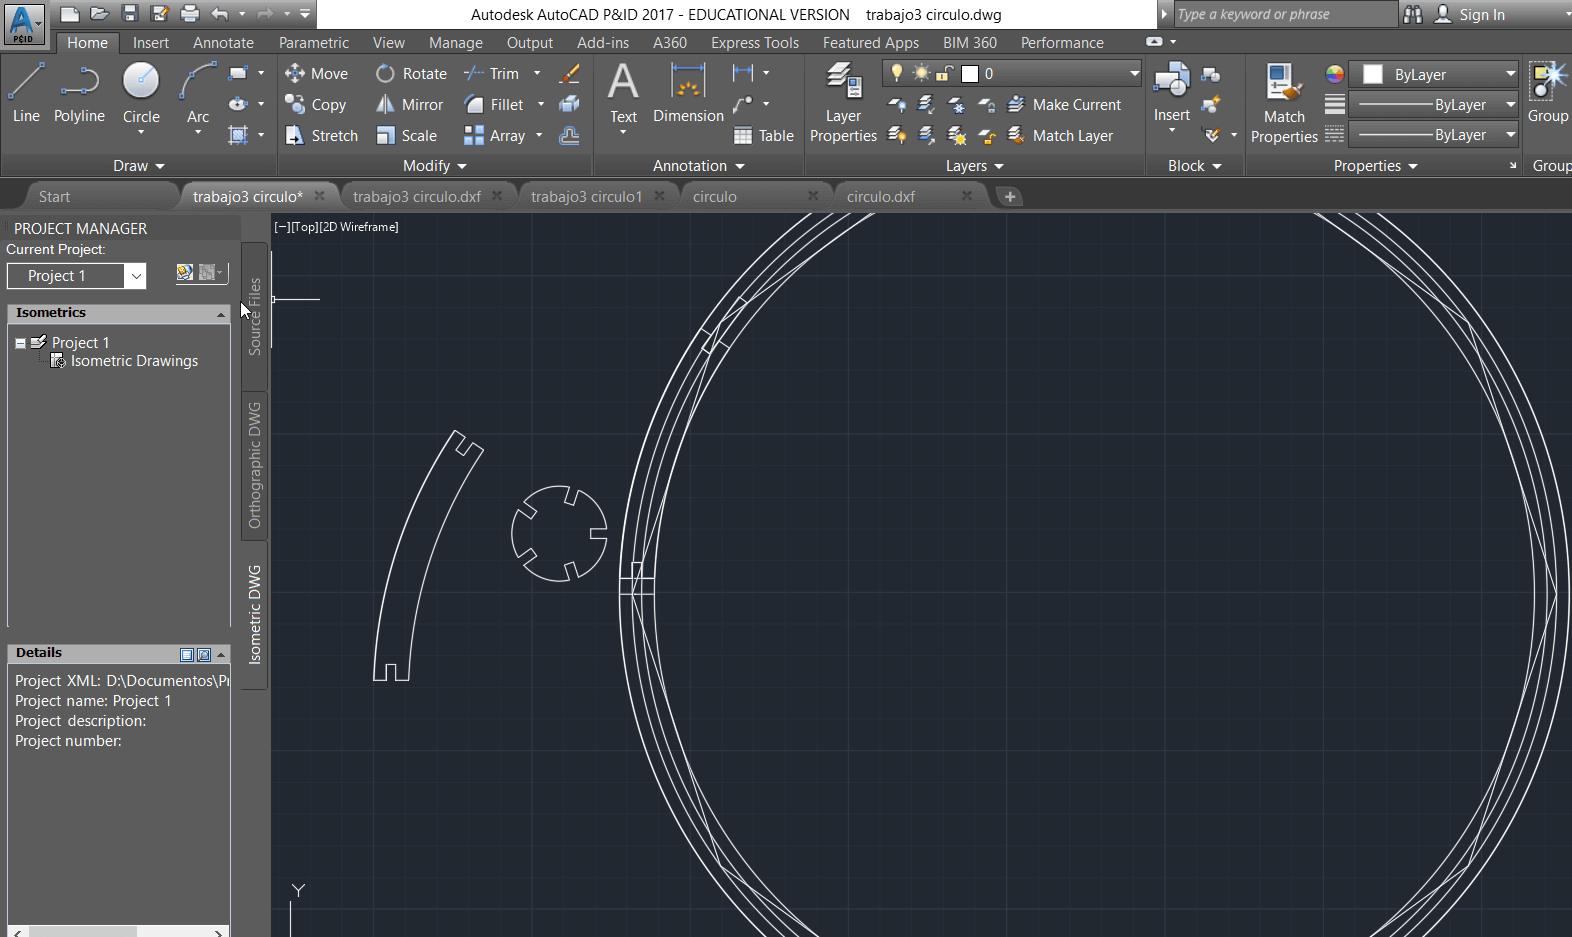Switch to circulo.dxf file tab
This screenshot has height=937, width=1572.
click(881, 197)
